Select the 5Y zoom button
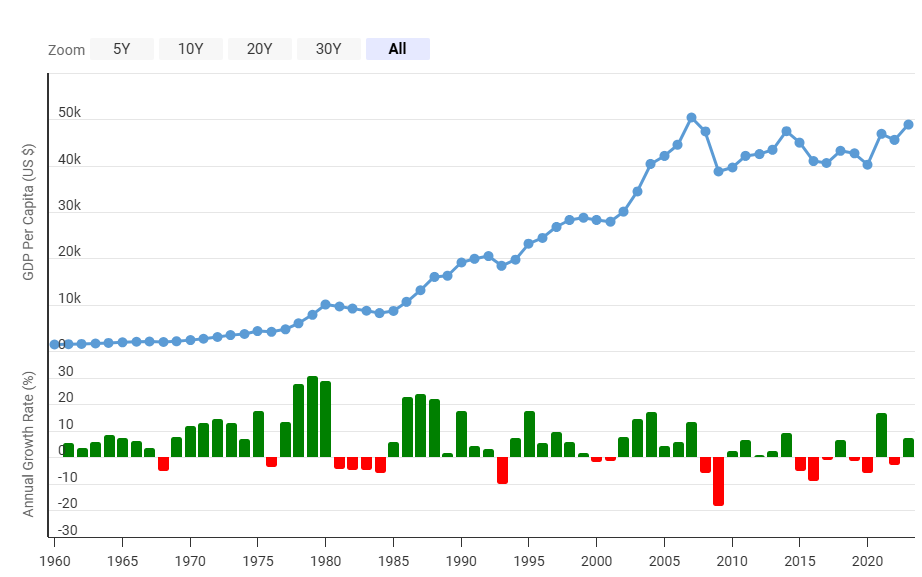Viewport: 922px width, 577px height. [122, 49]
